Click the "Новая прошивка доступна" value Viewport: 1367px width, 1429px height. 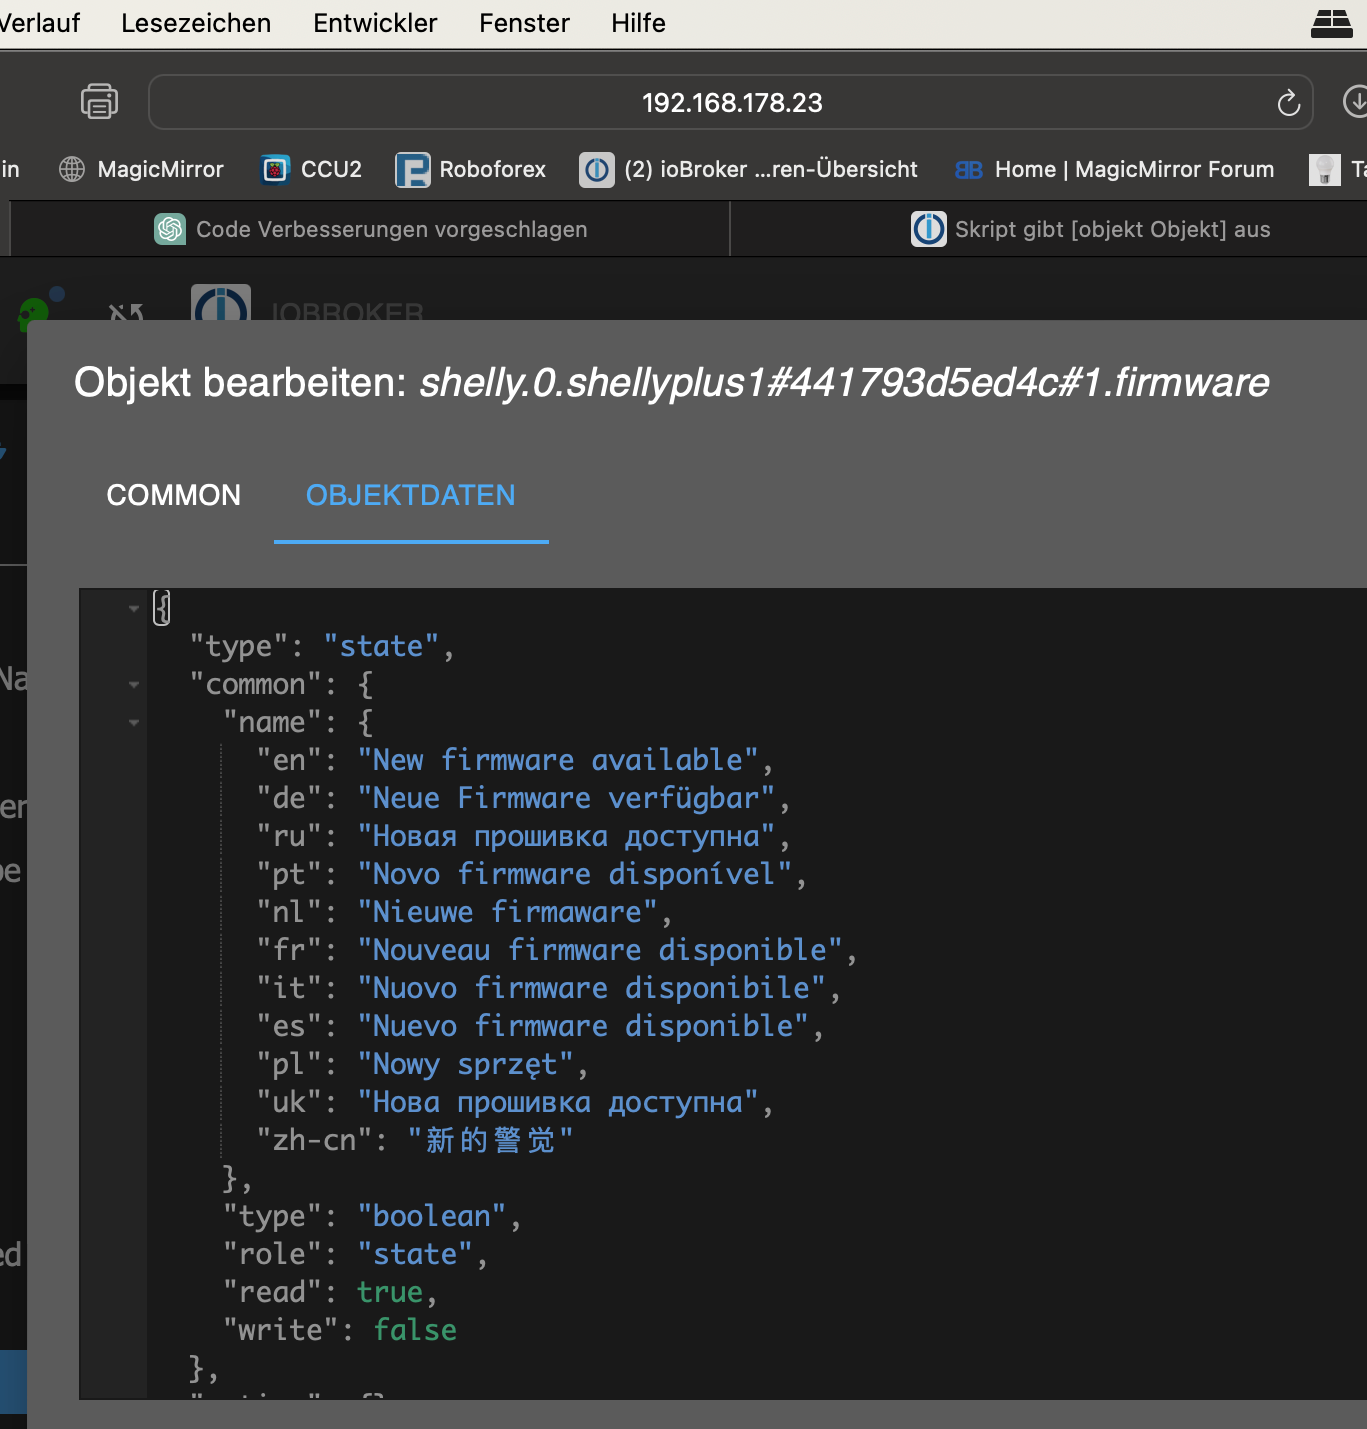tap(566, 836)
